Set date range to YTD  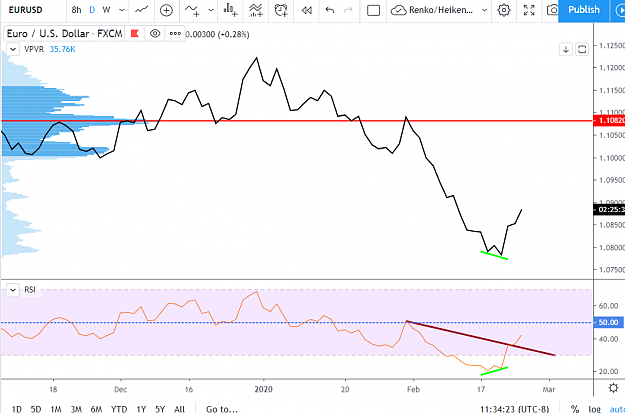119,409
